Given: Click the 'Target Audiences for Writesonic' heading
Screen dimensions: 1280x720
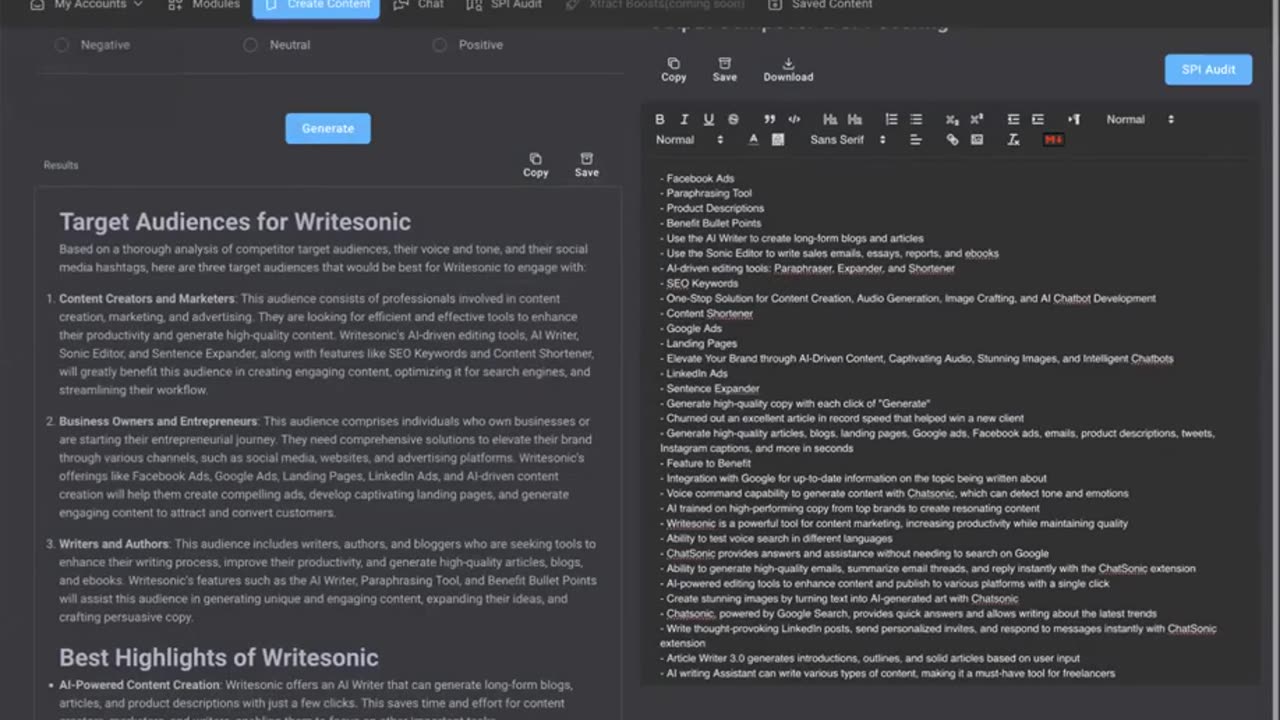Looking at the screenshot, I should tap(235, 222).
